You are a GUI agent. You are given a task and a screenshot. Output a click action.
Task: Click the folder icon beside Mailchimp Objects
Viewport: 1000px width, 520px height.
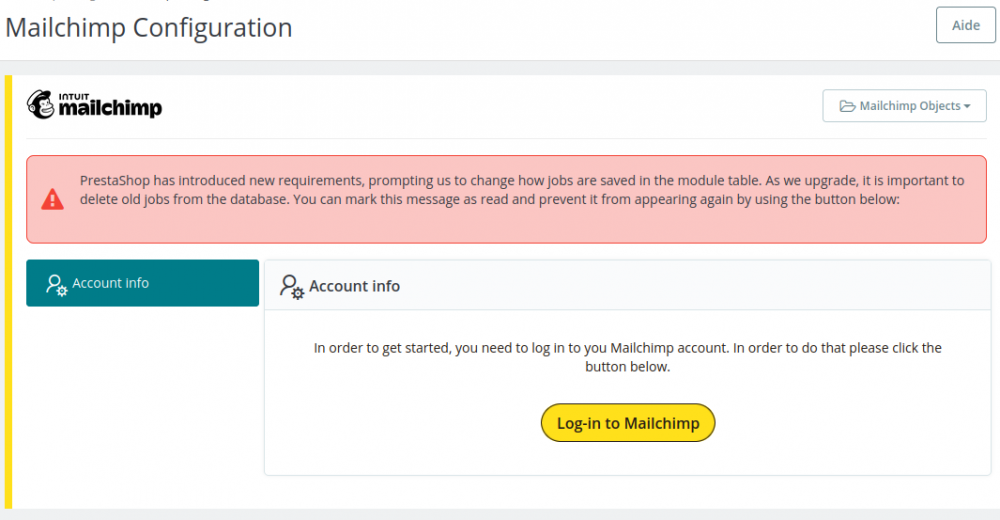click(x=847, y=106)
